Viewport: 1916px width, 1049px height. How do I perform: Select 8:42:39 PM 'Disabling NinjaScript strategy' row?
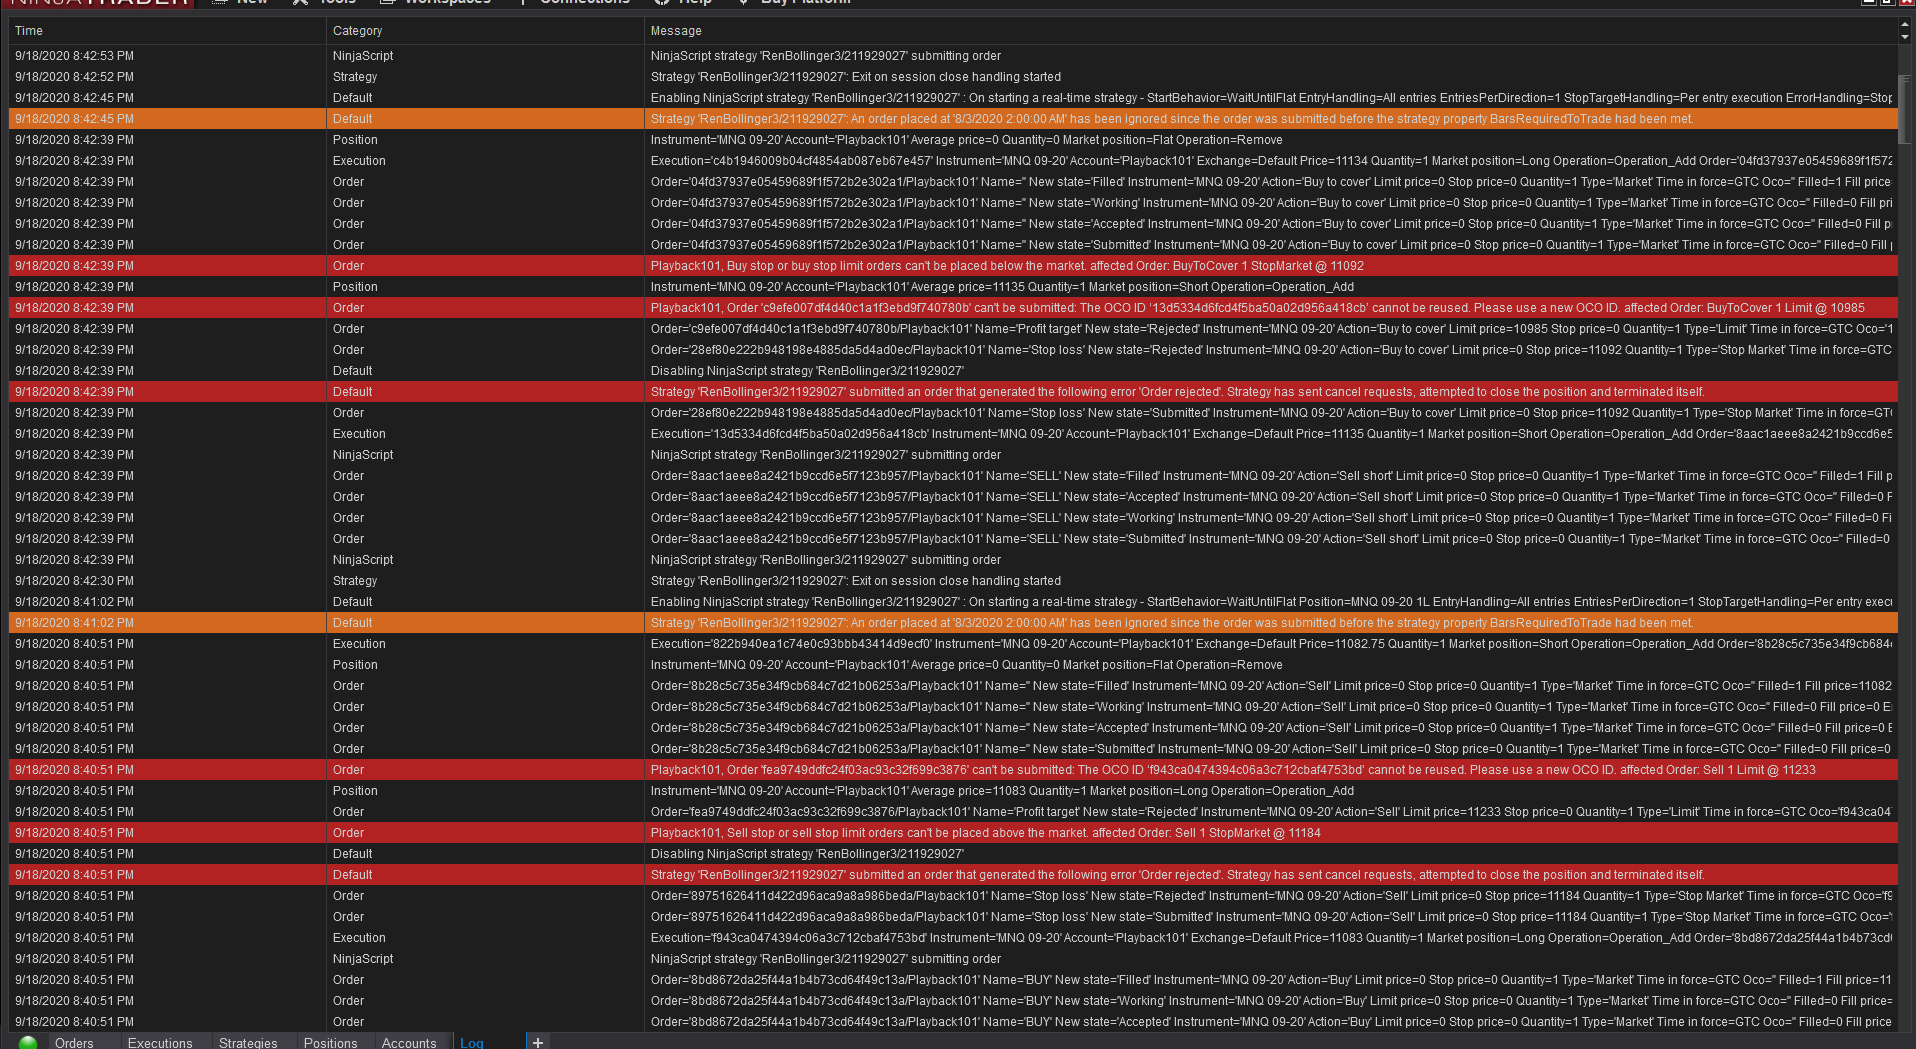pyautogui.click(x=953, y=371)
